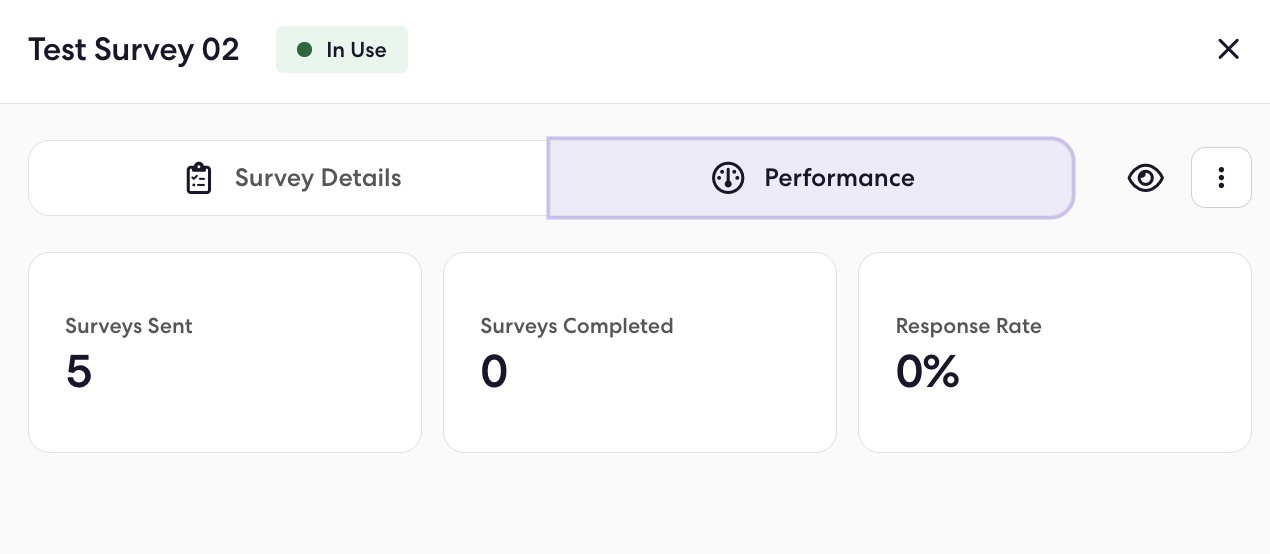Click the In Use status badge

tap(342, 50)
